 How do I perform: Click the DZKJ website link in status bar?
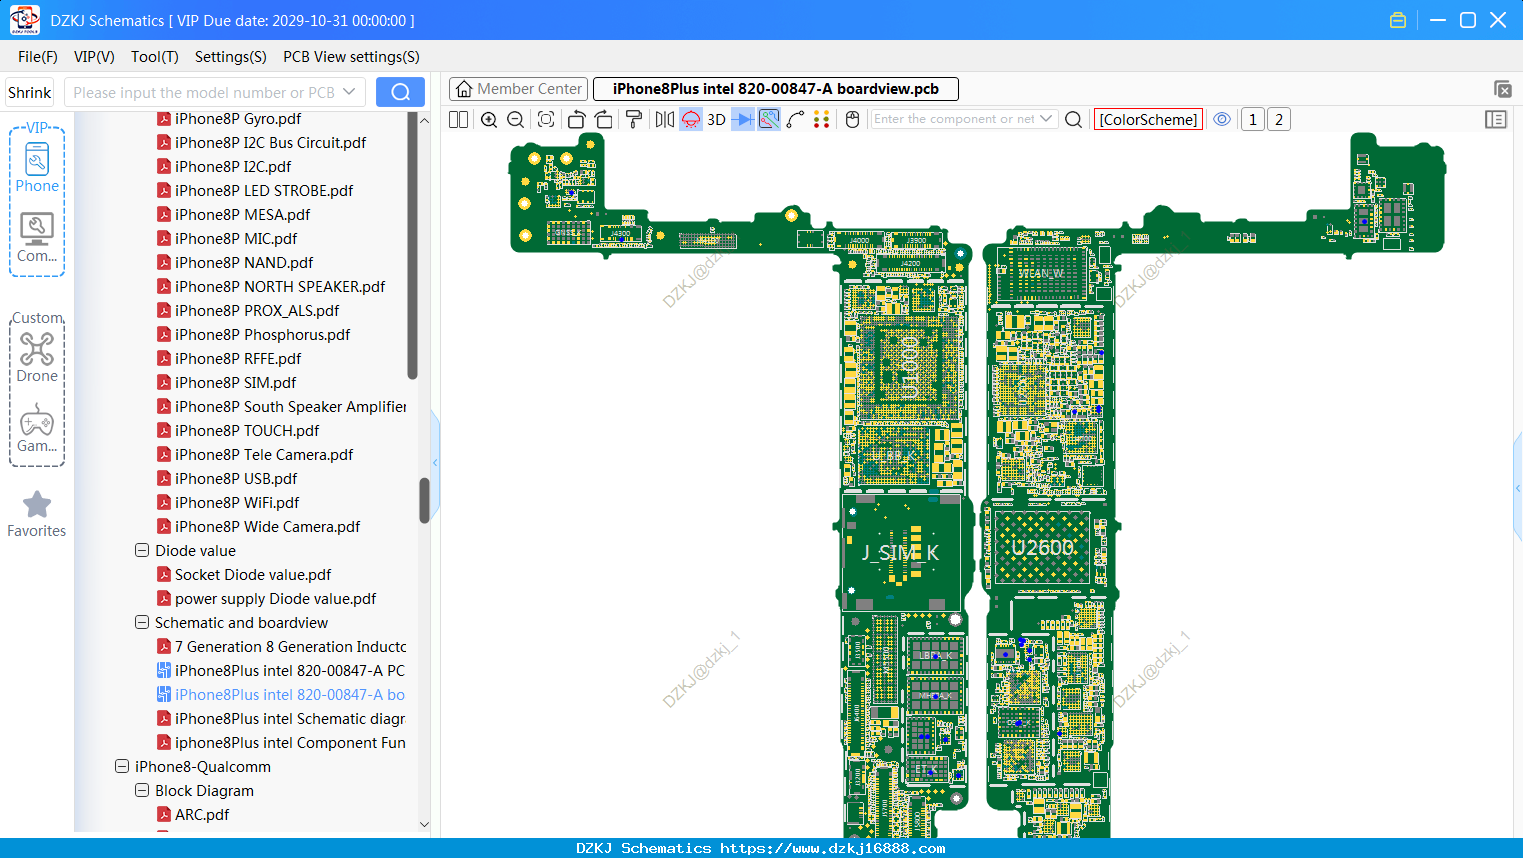pyautogui.click(x=833, y=848)
